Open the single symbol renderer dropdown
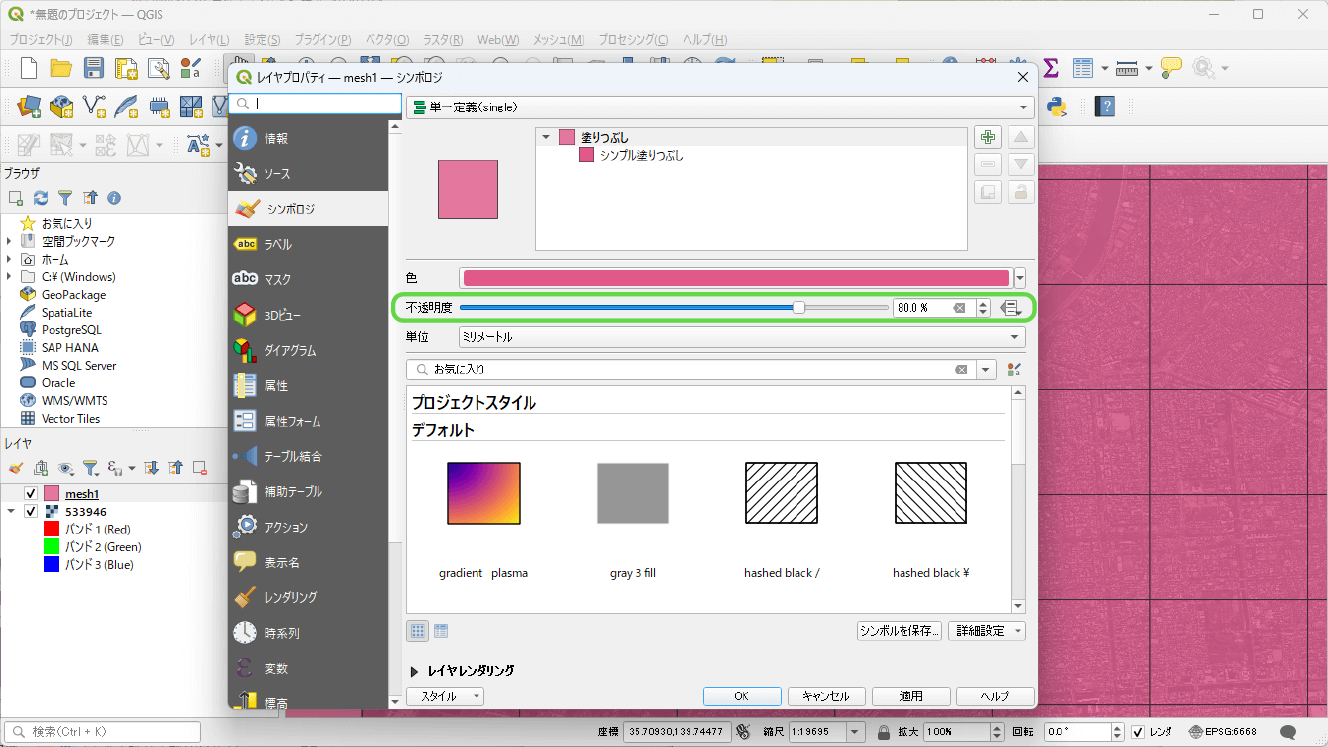Viewport: 1328px width, 747px height. click(720, 107)
